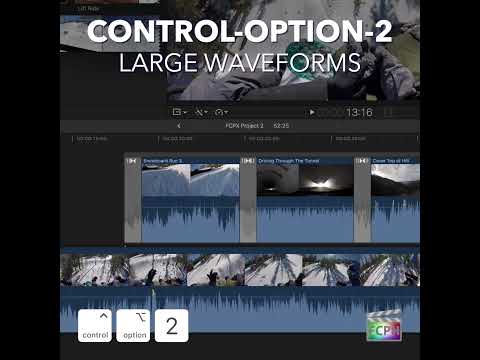Go back in timeline history arrow
This screenshot has width=480, height=360.
(x=179, y=126)
